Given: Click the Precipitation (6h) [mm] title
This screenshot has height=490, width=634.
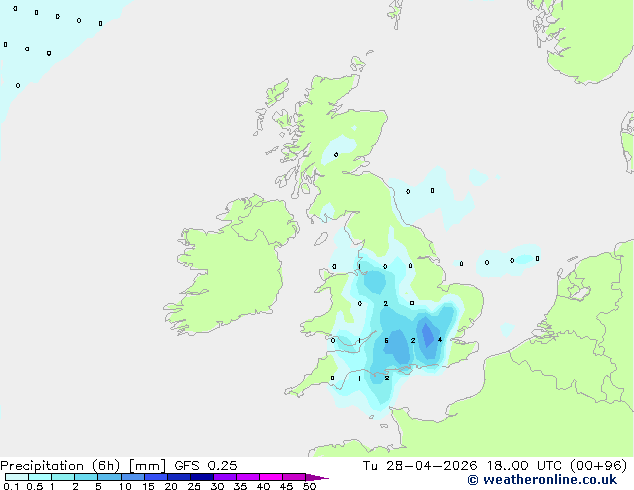Looking at the screenshot, I should point(83,465).
